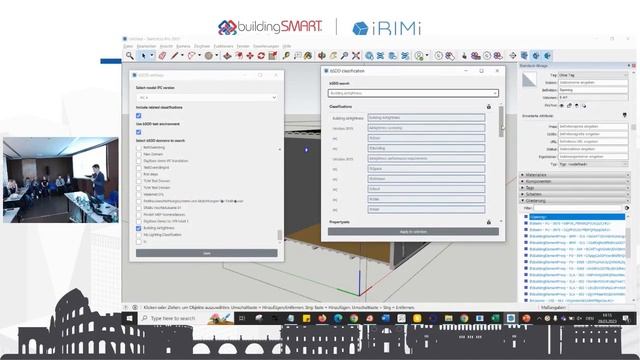Select the Tape Measure tool
This screenshot has height=360, width=640.
point(286,56)
